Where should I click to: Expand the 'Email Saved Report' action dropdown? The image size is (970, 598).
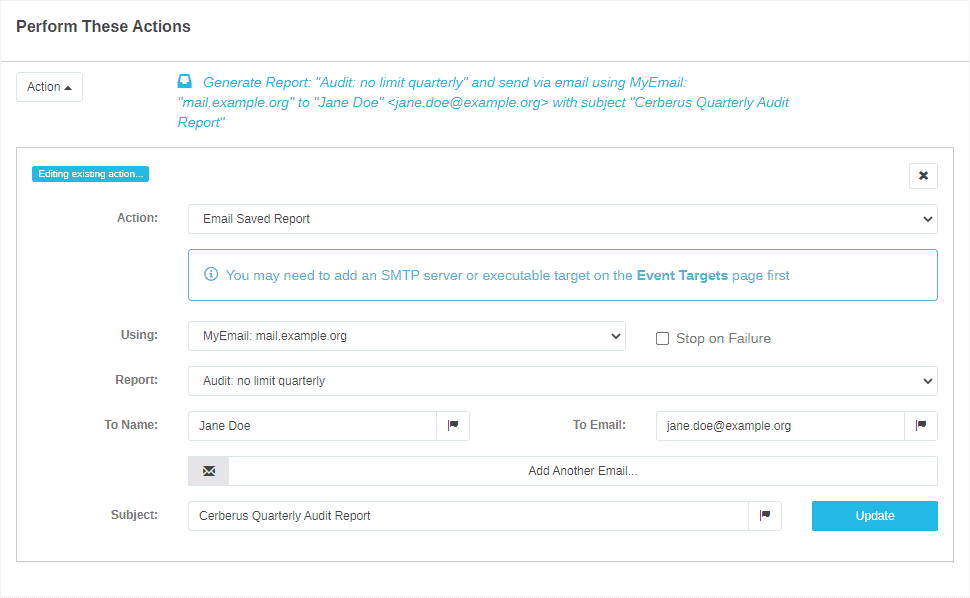click(x=562, y=219)
